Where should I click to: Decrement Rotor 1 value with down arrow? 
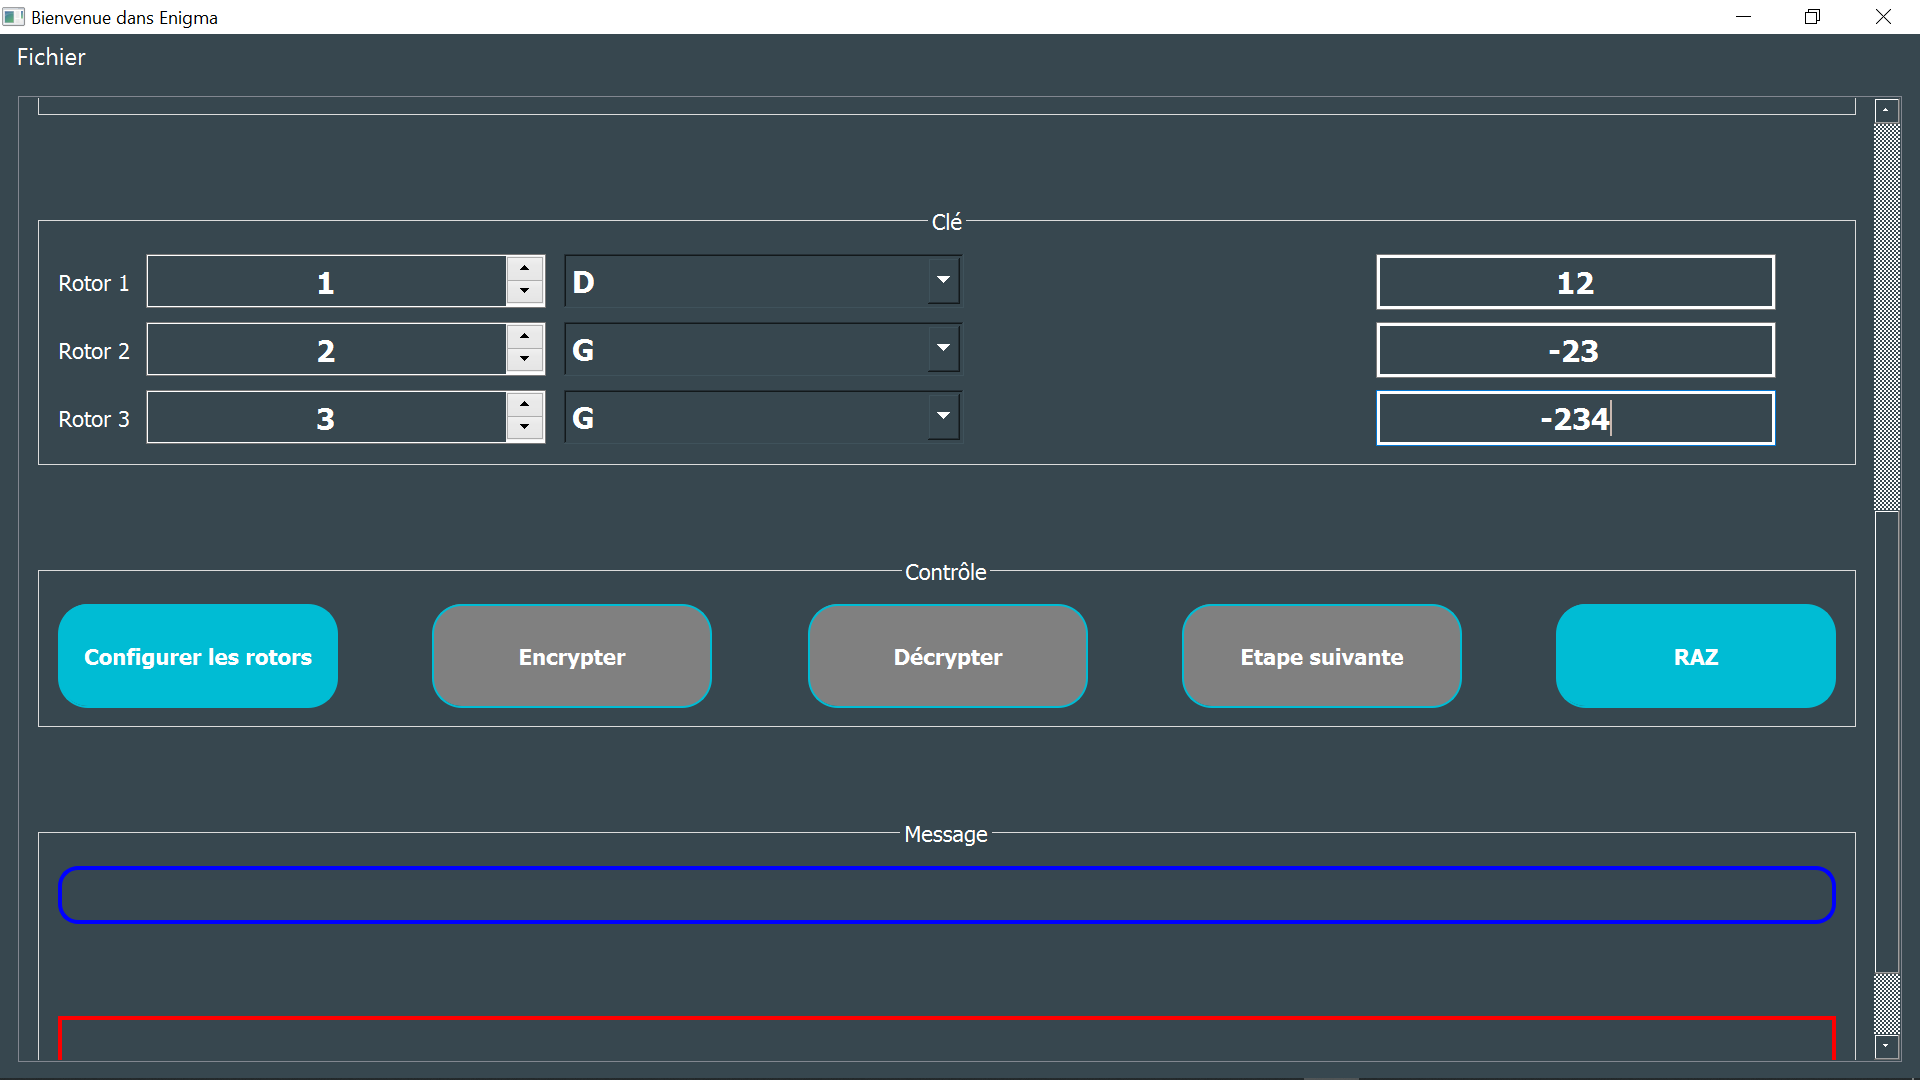525,293
